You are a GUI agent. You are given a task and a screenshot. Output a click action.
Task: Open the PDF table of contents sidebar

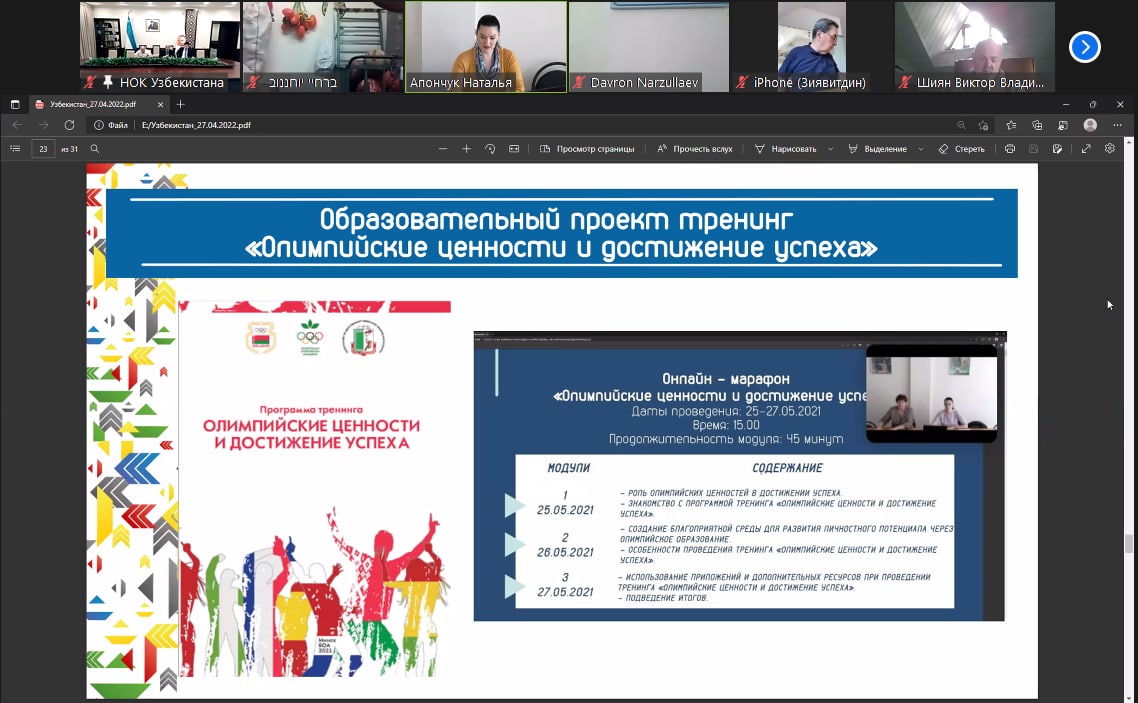15,149
